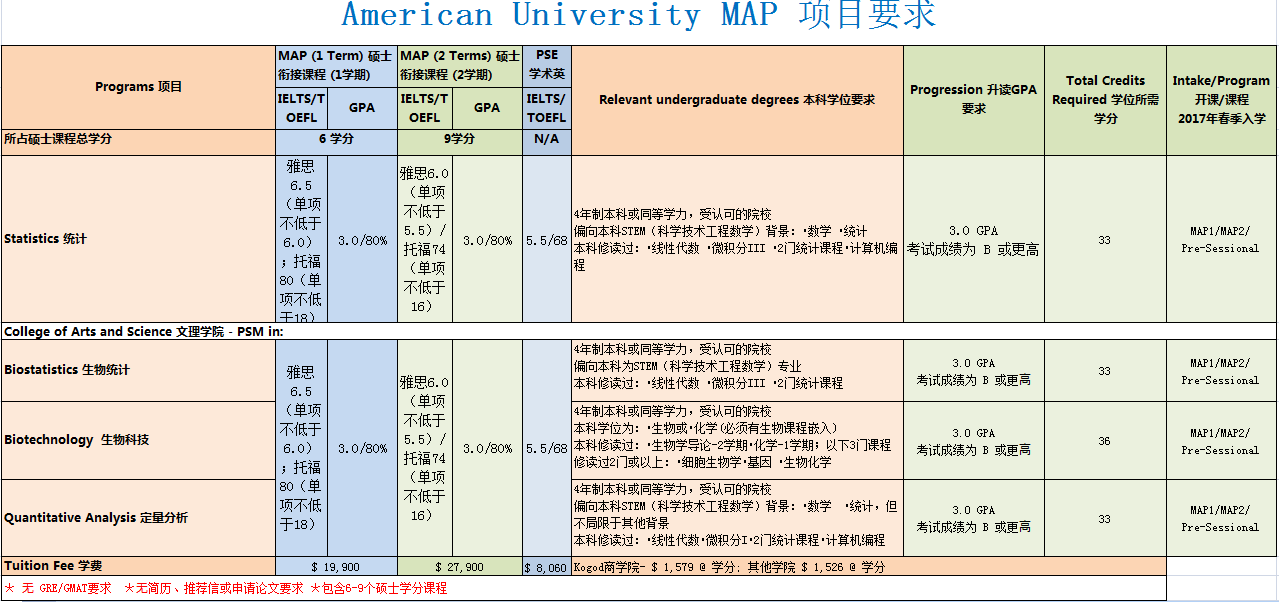Click the PSE 学术英 header cell
The height and width of the screenshot is (602, 1279).
click(x=546, y=66)
